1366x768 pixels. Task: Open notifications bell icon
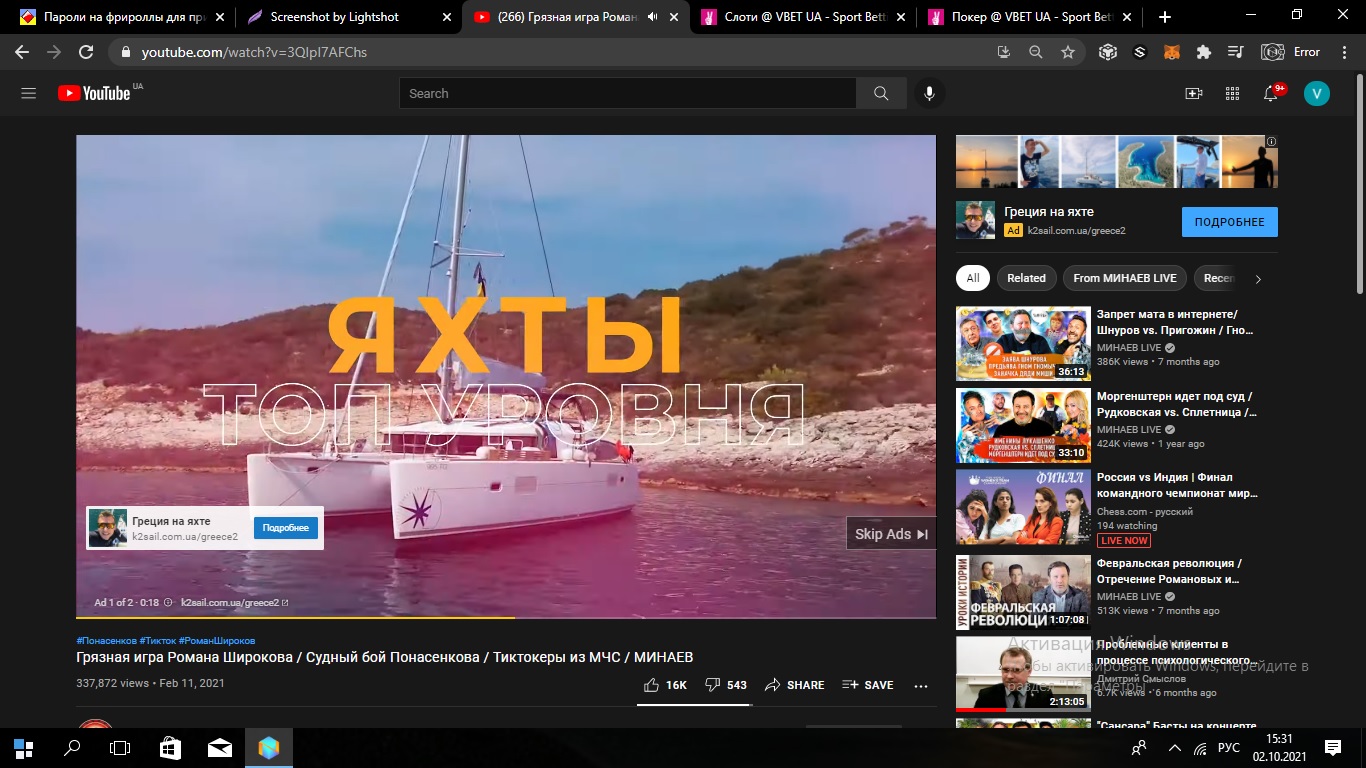(x=1271, y=93)
